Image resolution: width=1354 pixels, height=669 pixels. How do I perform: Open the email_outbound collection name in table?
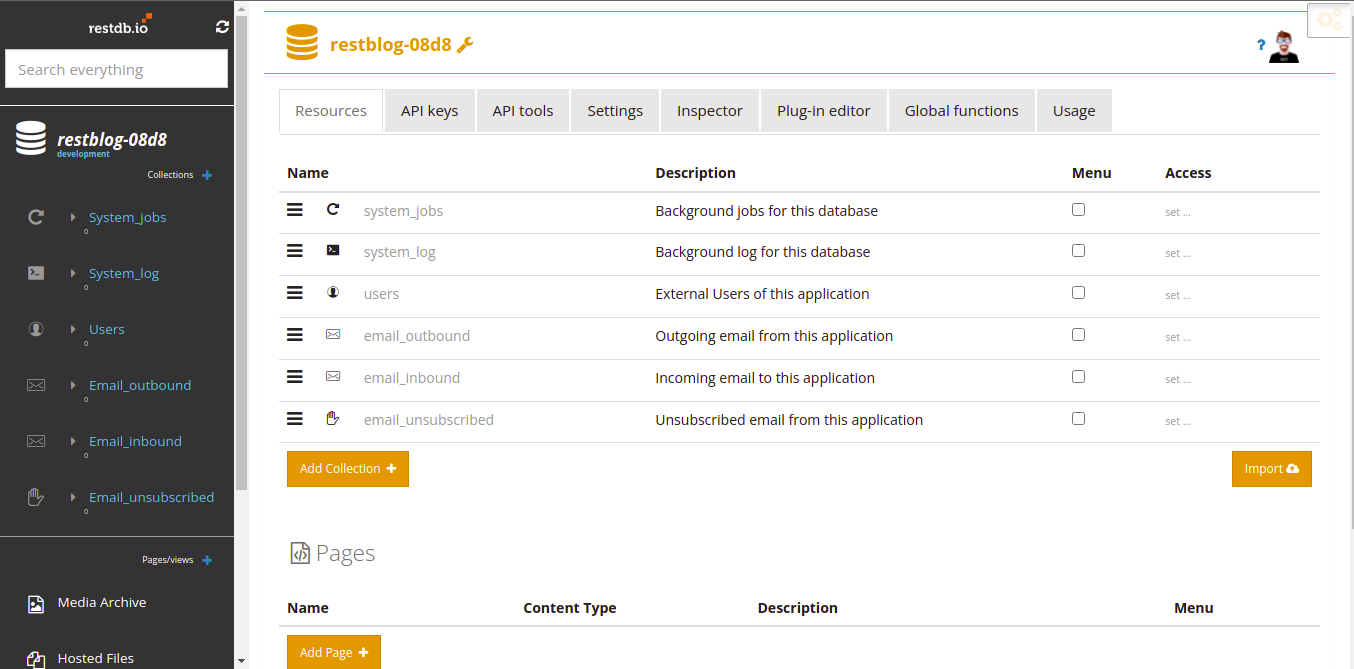tap(417, 336)
